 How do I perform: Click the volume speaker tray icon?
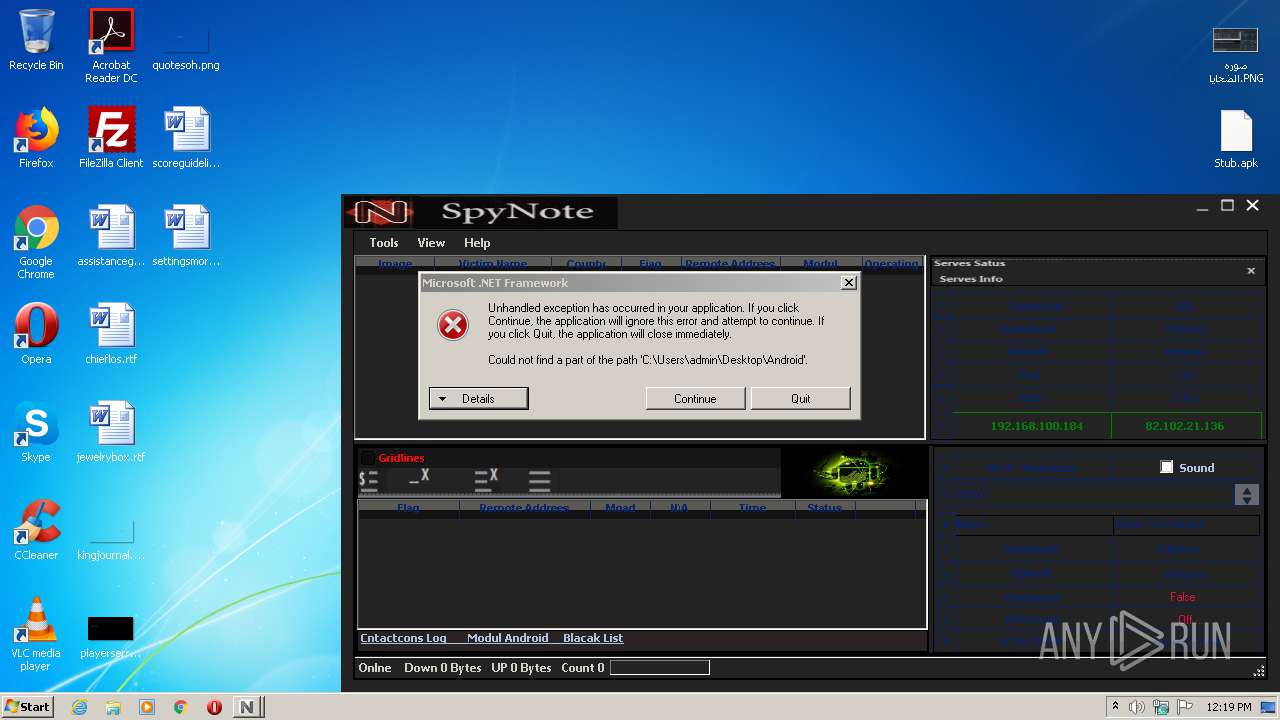tap(1136, 707)
